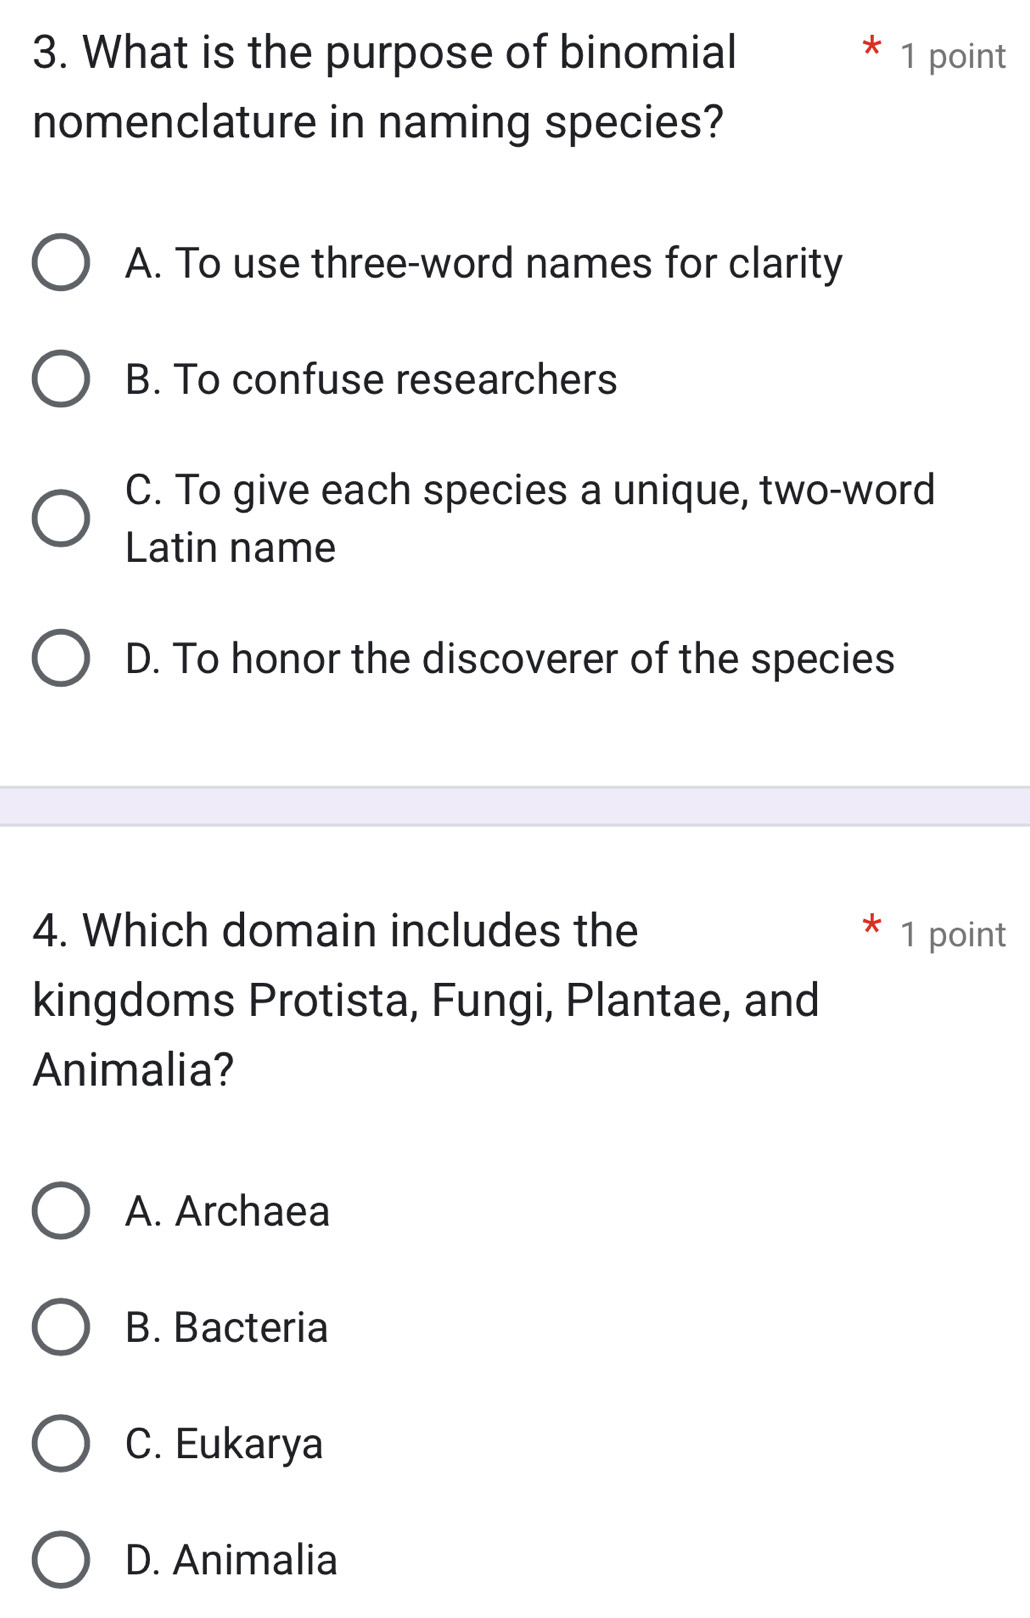Click the answer text 'D. To honor the discoverer'

pyautogui.click(x=510, y=658)
